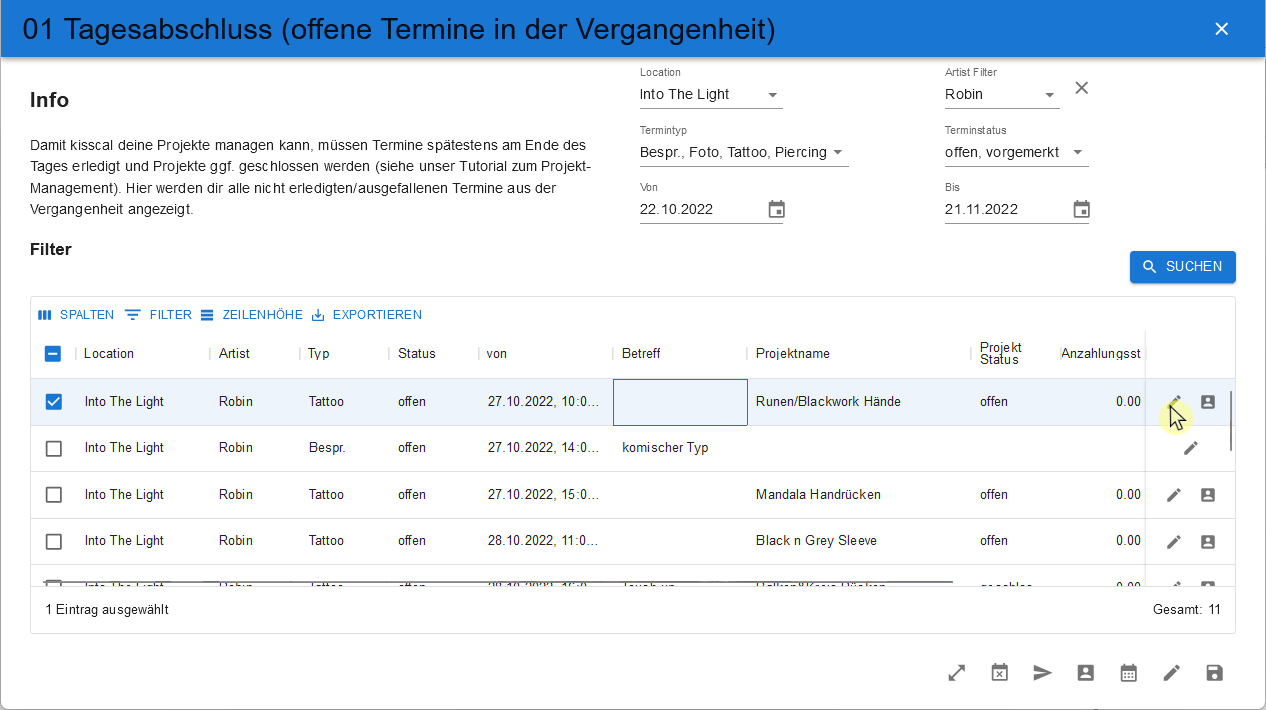
Task: Open the Von date picker calendar icon
Action: (x=777, y=209)
